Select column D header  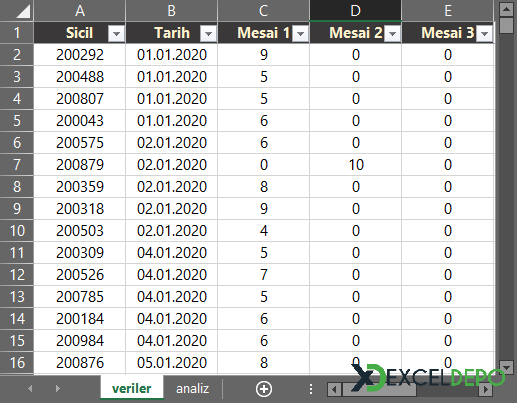(x=356, y=11)
